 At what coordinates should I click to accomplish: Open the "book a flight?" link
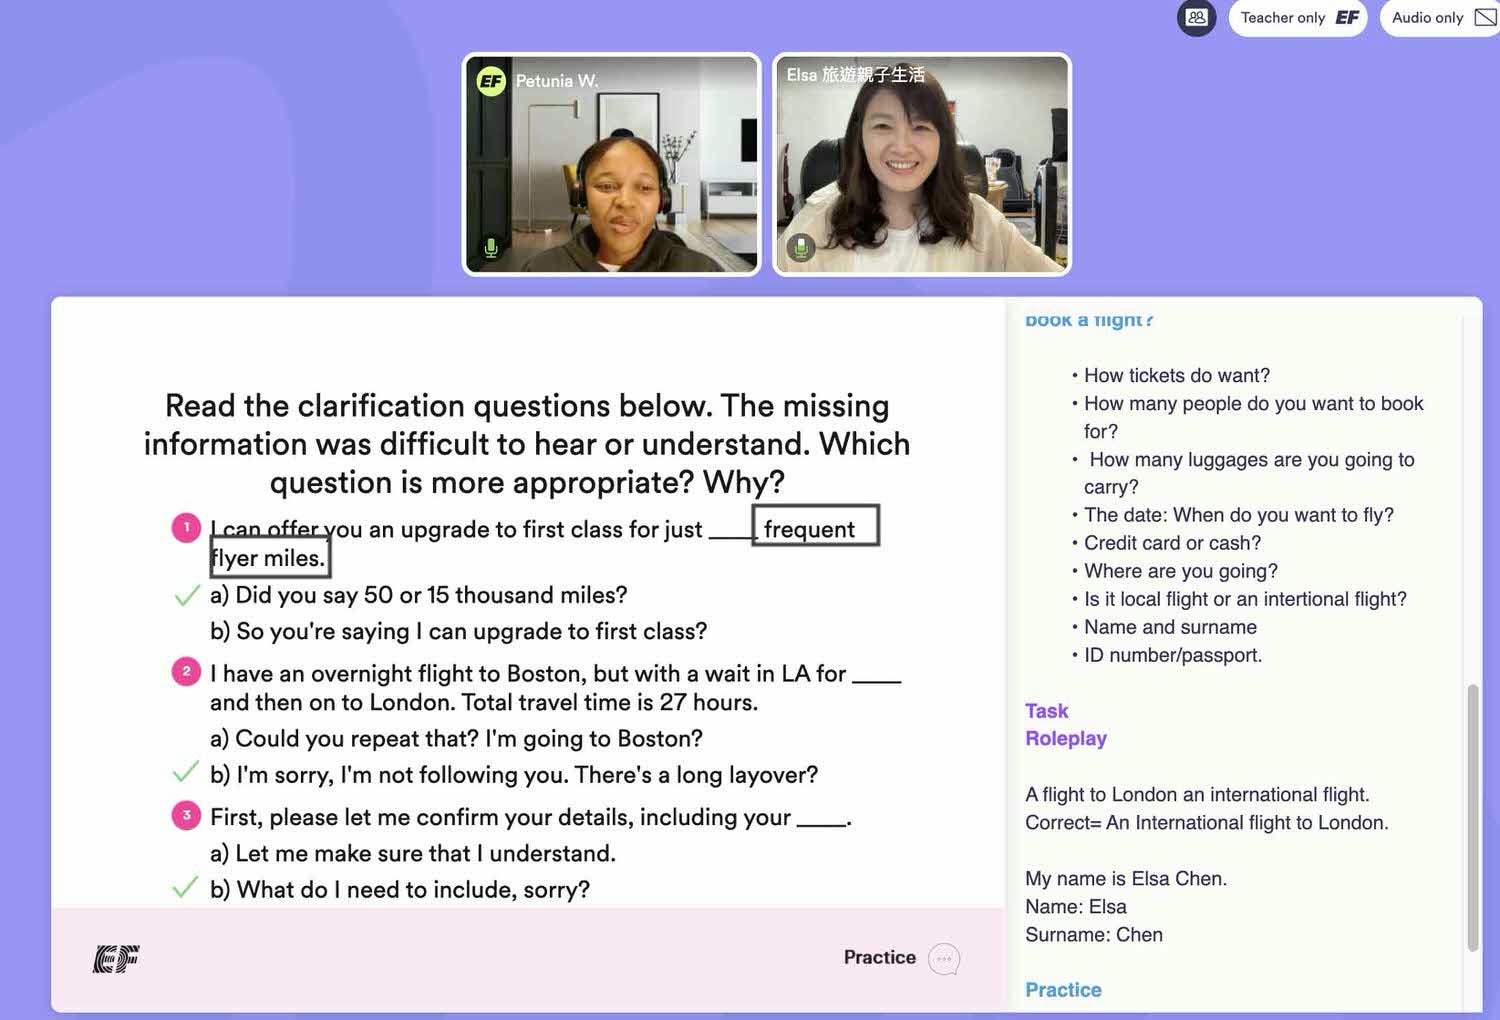coord(1088,319)
